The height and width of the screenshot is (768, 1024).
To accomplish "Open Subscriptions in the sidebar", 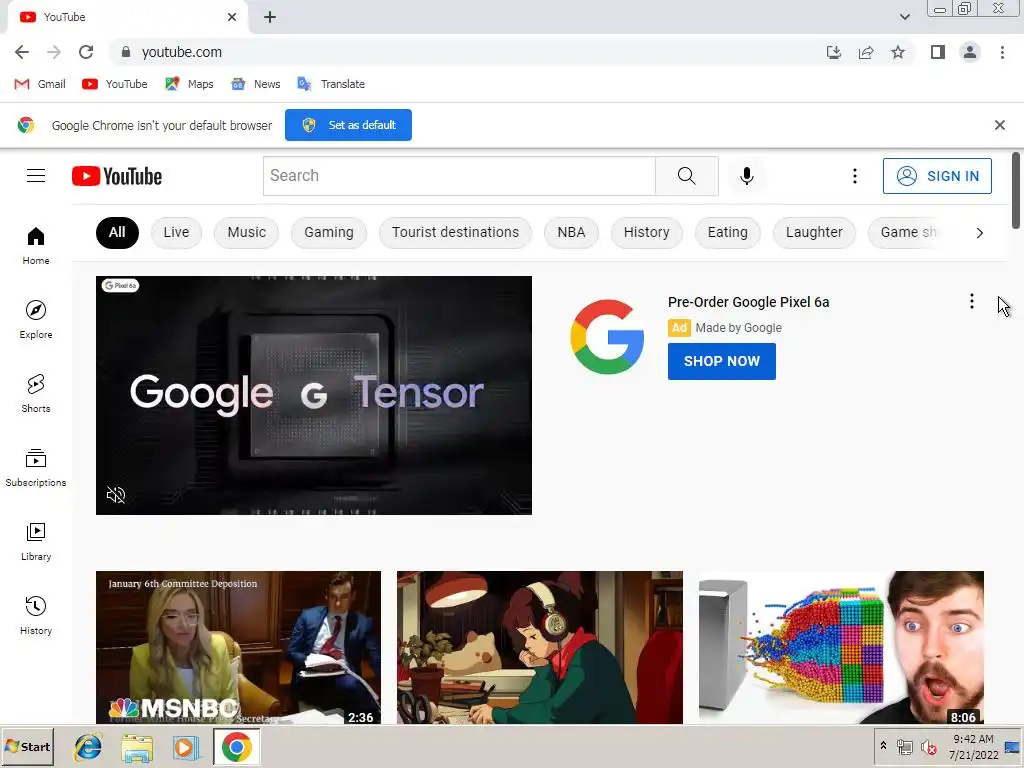I will point(36,468).
